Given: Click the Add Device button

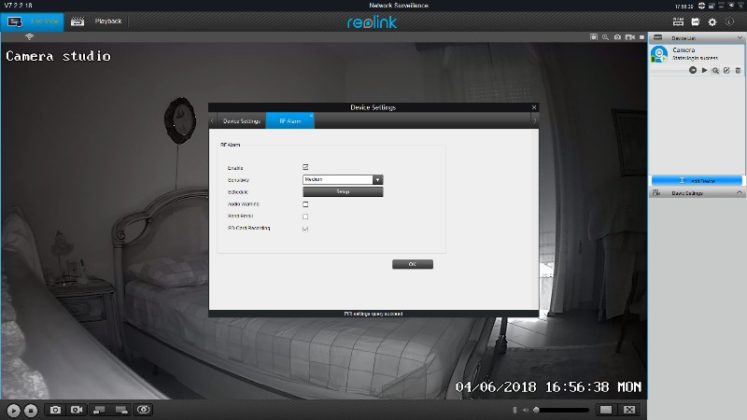Looking at the screenshot, I should [697, 181].
